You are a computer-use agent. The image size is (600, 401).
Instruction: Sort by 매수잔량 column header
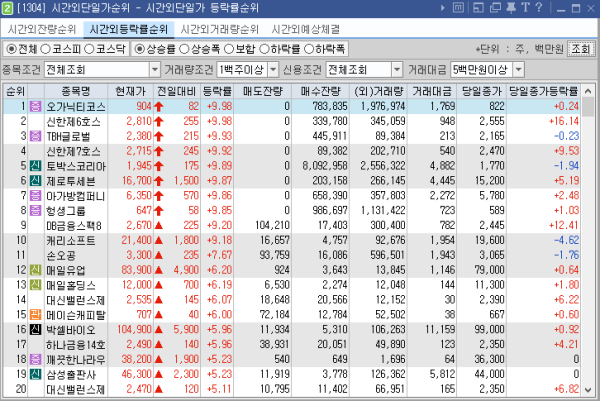point(320,91)
